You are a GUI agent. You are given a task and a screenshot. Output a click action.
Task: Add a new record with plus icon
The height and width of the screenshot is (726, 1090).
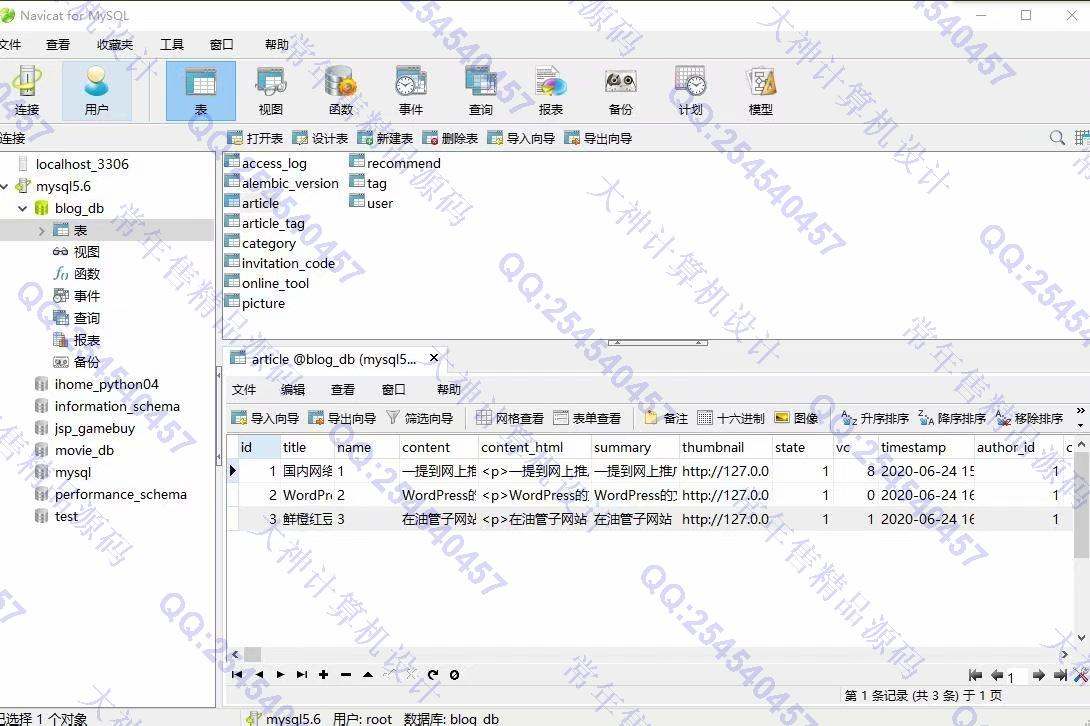pos(323,675)
